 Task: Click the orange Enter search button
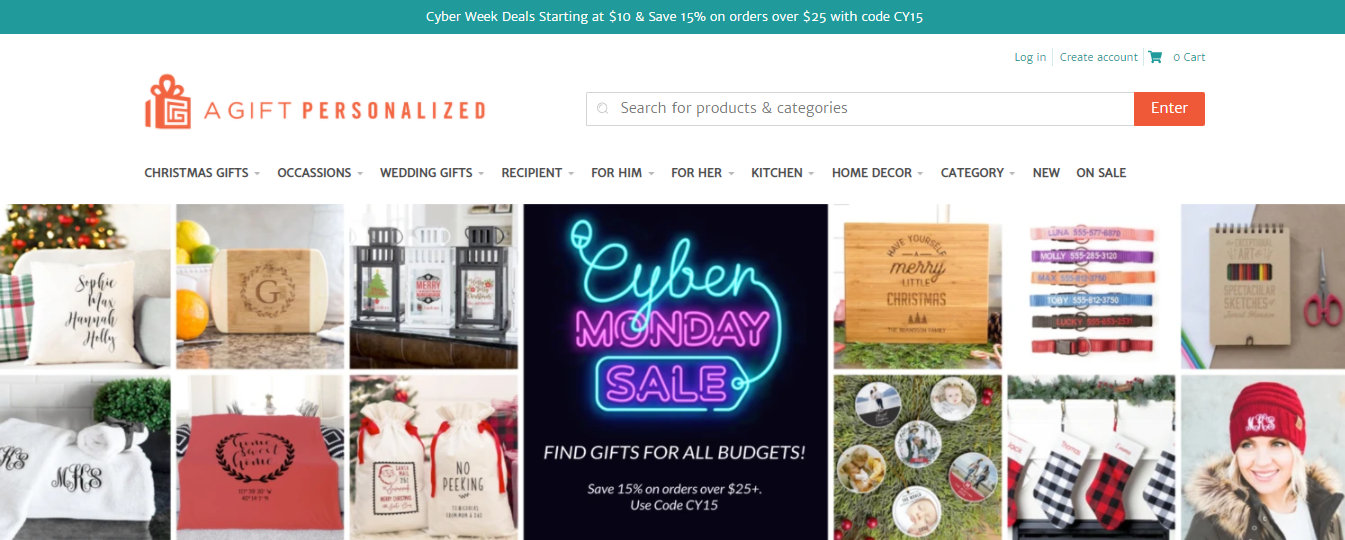[1169, 109]
